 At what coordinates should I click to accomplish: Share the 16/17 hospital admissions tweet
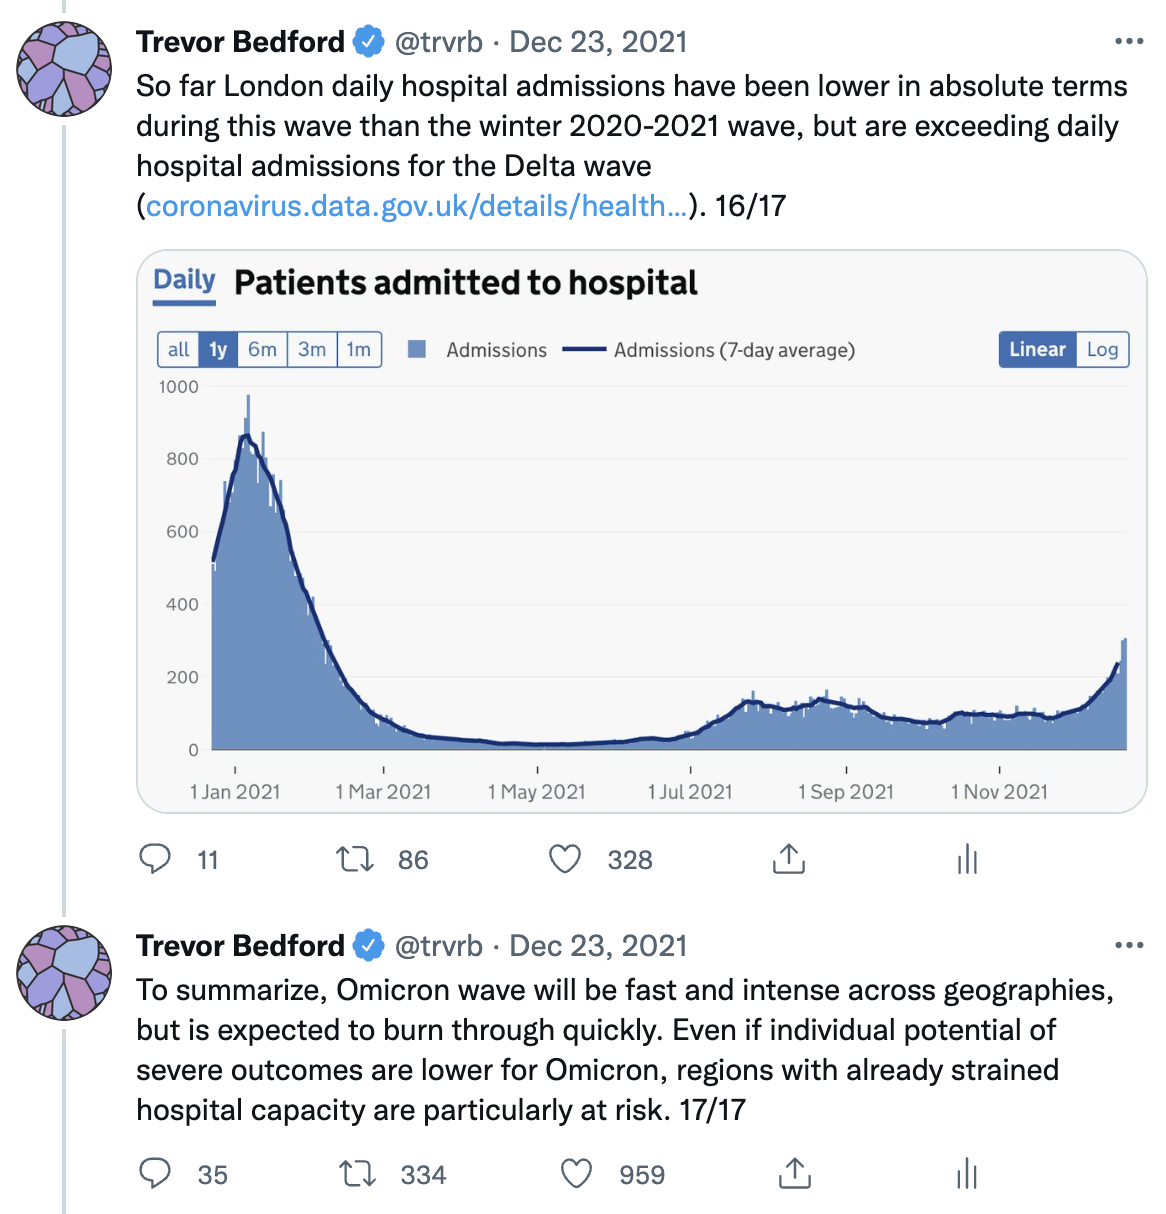click(789, 859)
